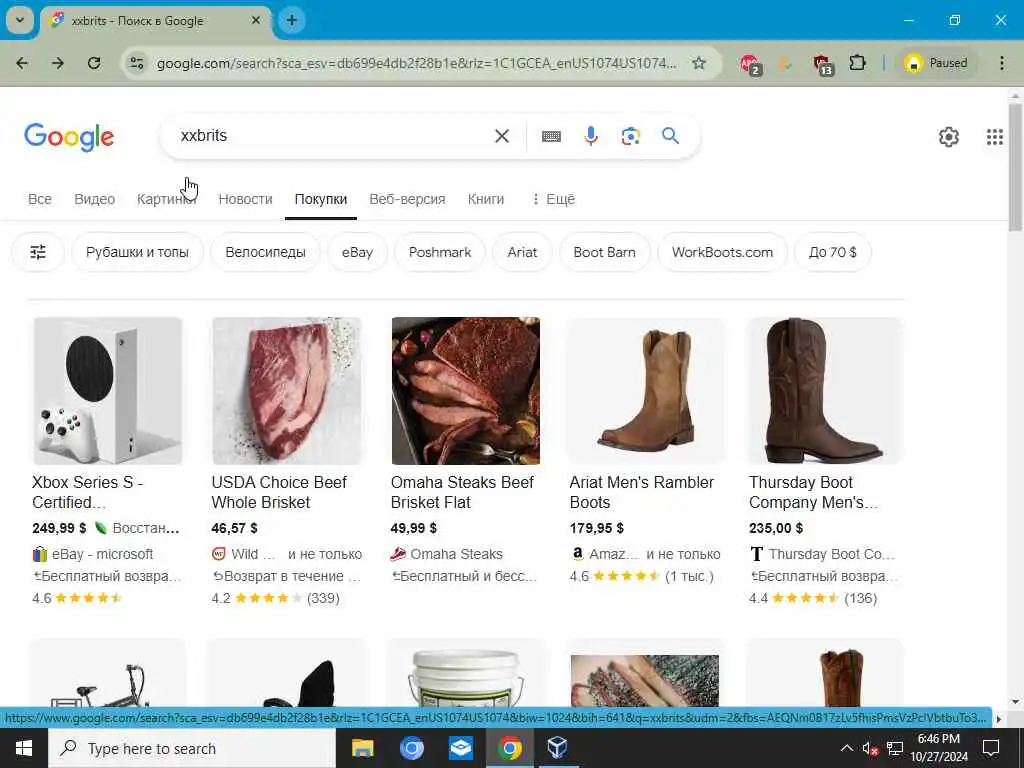Click the taskbar Type here to search box
1024x768 pixels.
[x=192, y=748]
